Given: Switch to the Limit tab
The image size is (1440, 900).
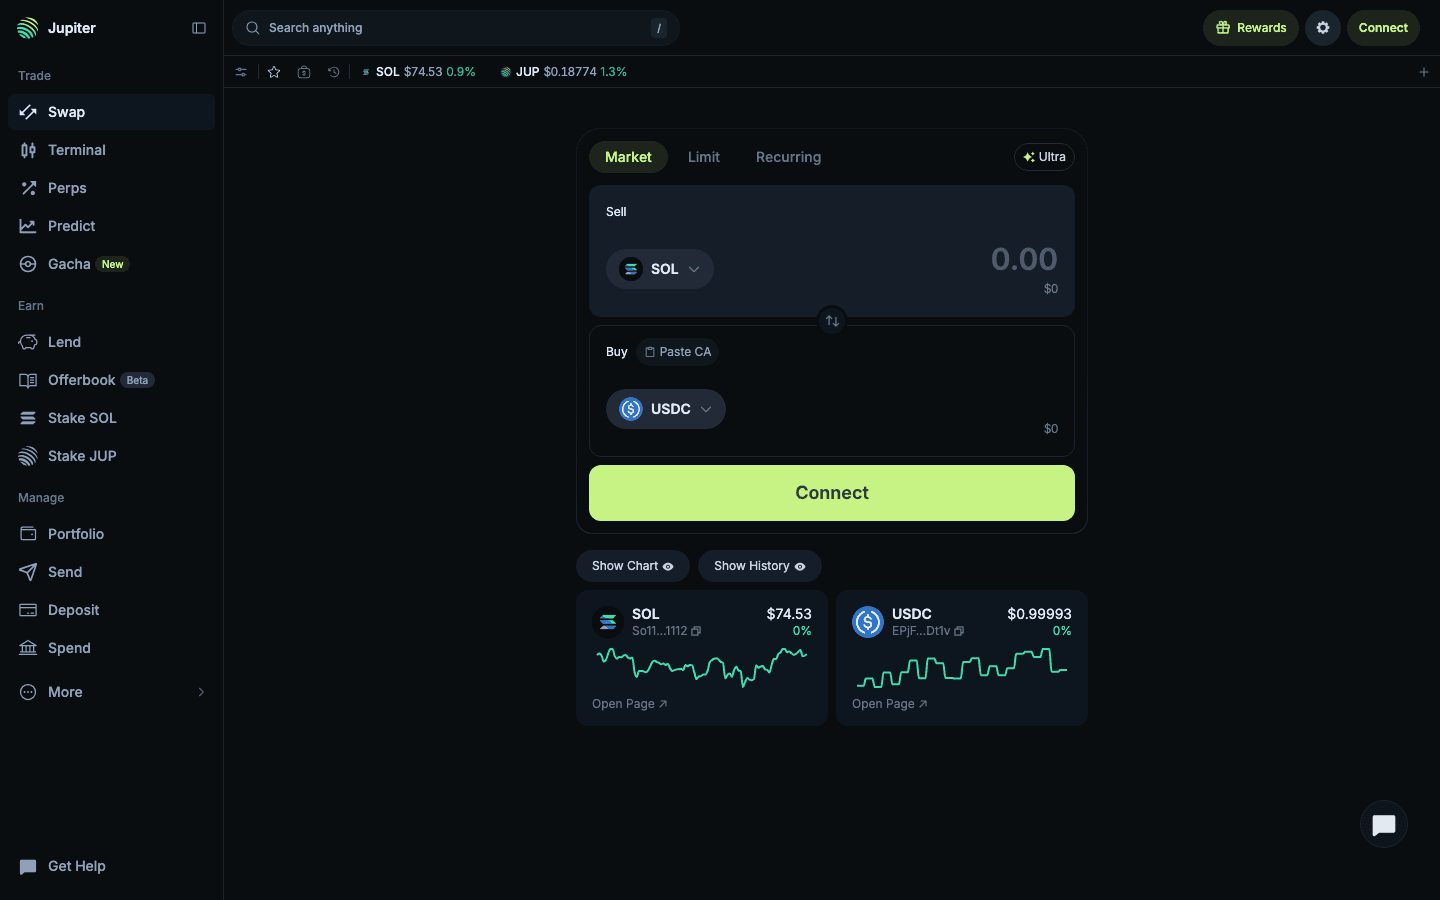Looking at the screenshot, I should click(x=704, y=157).
